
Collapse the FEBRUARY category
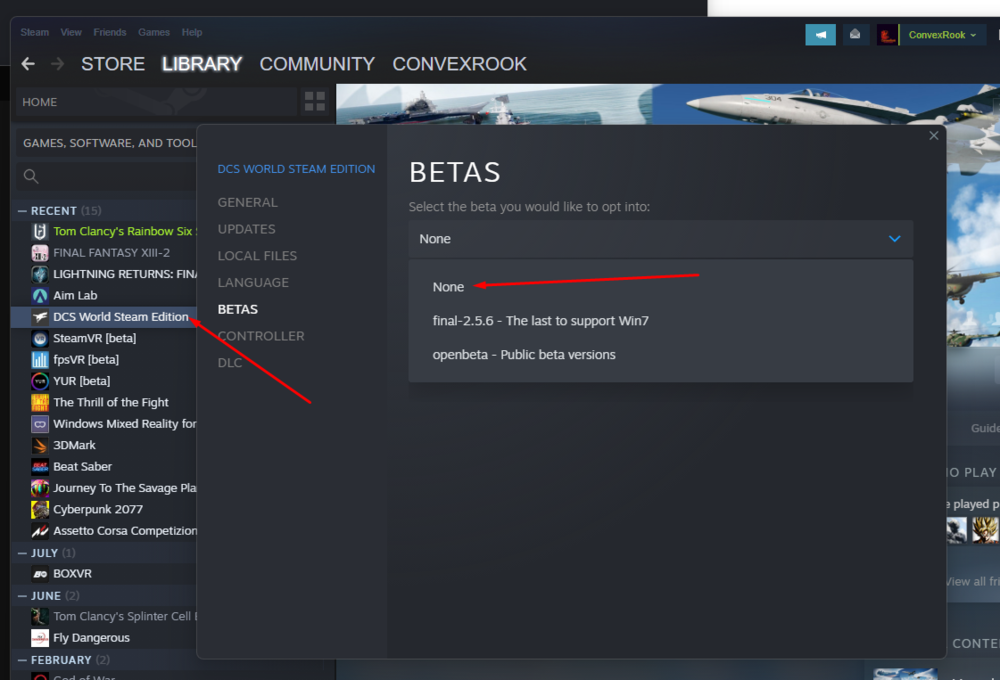pos(22,660)
